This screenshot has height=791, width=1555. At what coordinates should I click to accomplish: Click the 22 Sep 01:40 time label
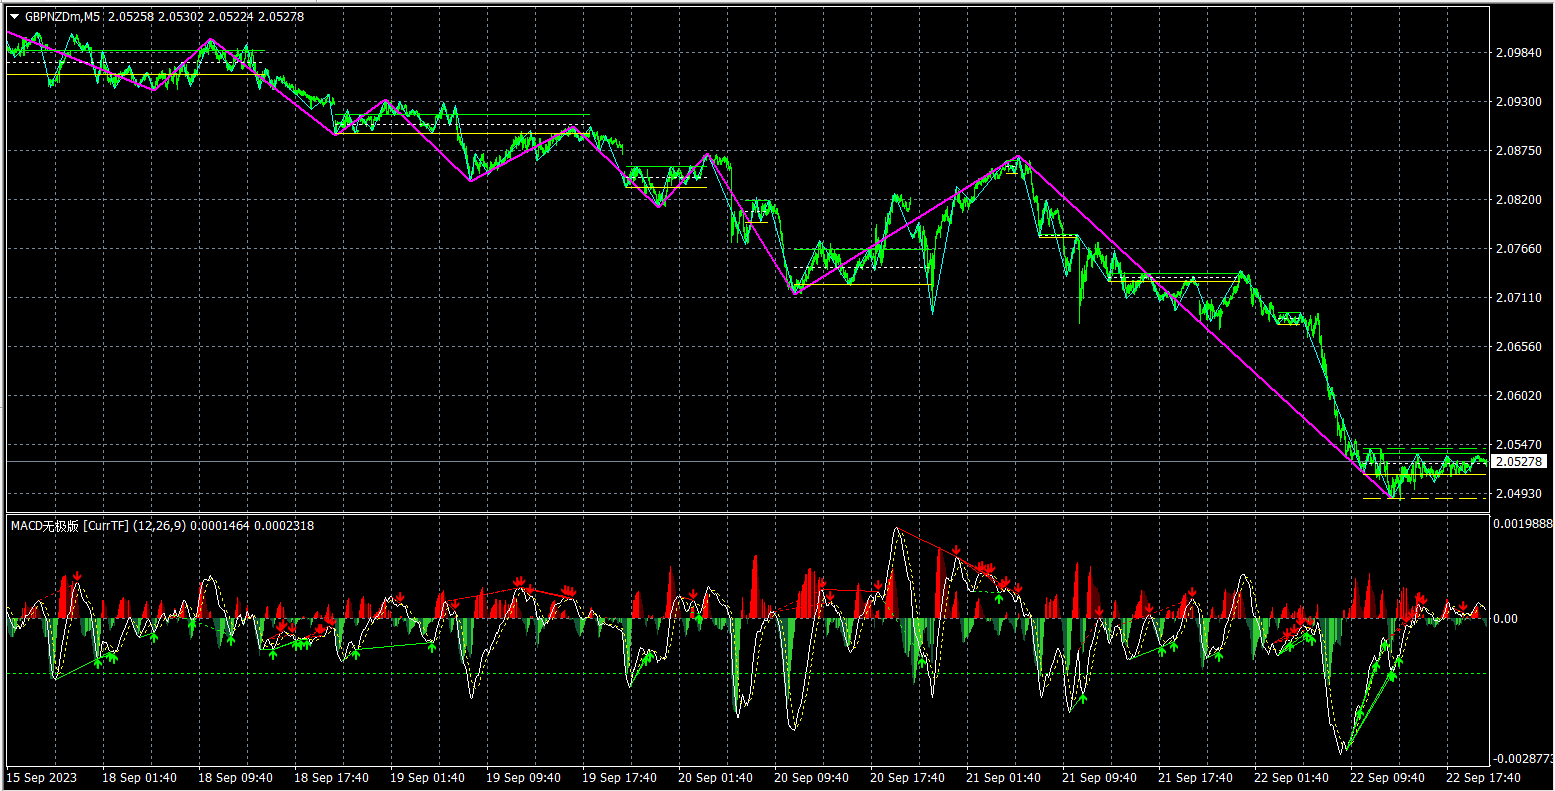1292,778
